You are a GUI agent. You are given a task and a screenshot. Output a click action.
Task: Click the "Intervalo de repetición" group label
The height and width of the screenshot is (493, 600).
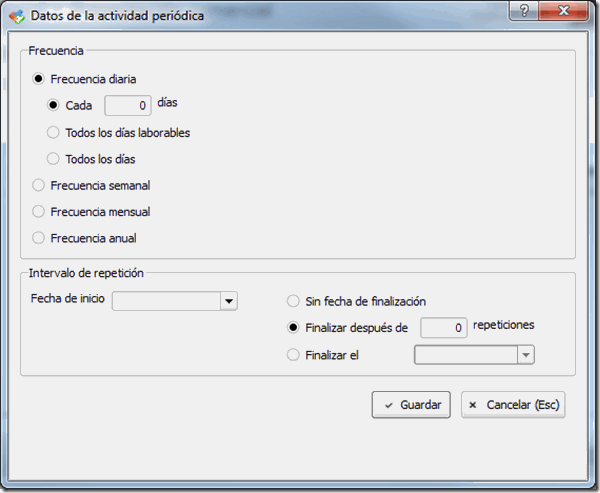pos(86,273)
